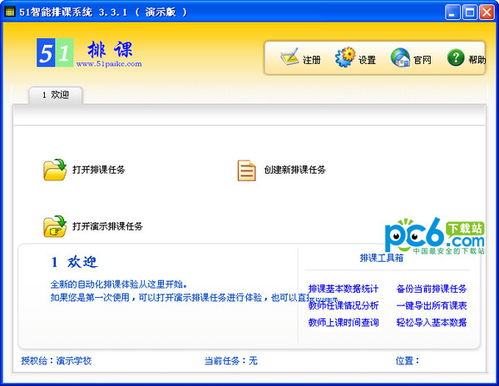This screenshot has height=386, width=499.
Task: Open 教师上课时间查询 link
Action: pyautogui.click(x=343, y=322)
